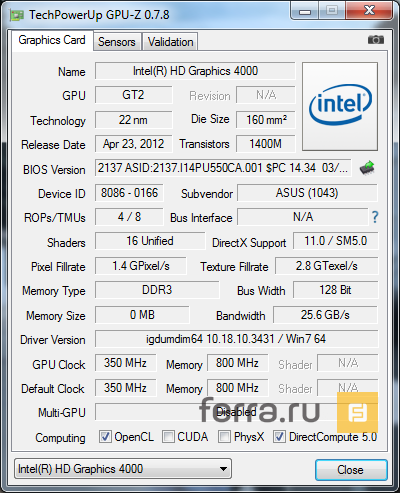The image size is (400, 493).
Task: Select the Graphics Card tab
Action: 52,41
